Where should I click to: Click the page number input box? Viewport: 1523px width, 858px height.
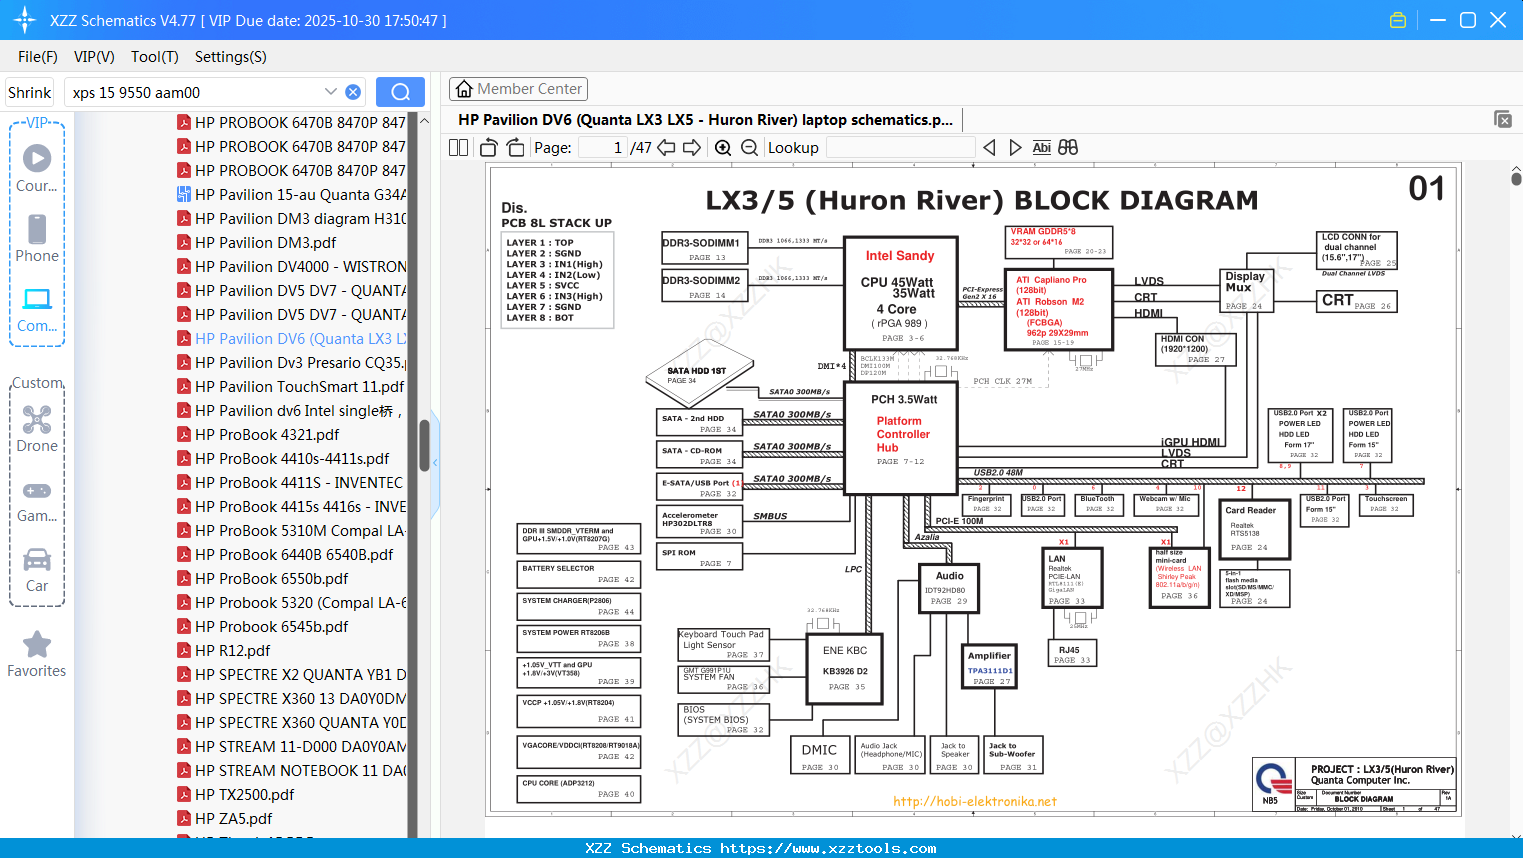pos(603,147)
